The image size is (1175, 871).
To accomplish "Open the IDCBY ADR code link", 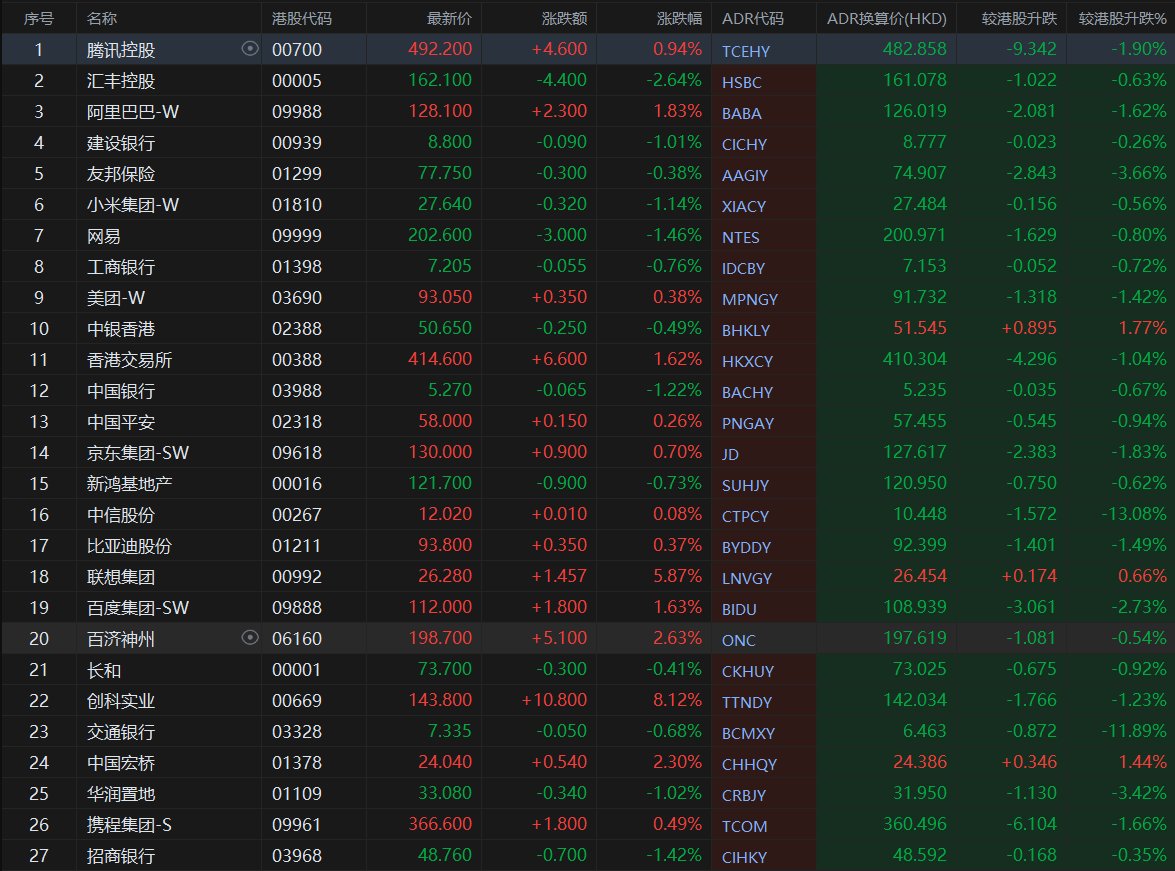I will pyautogui.click(x=743, y=268).
